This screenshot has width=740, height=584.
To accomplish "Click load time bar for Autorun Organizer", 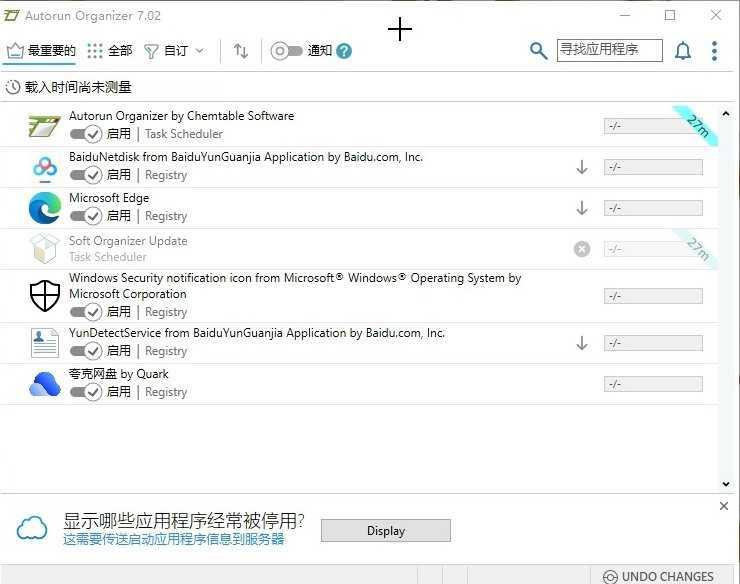I will [x=653, y=126].
